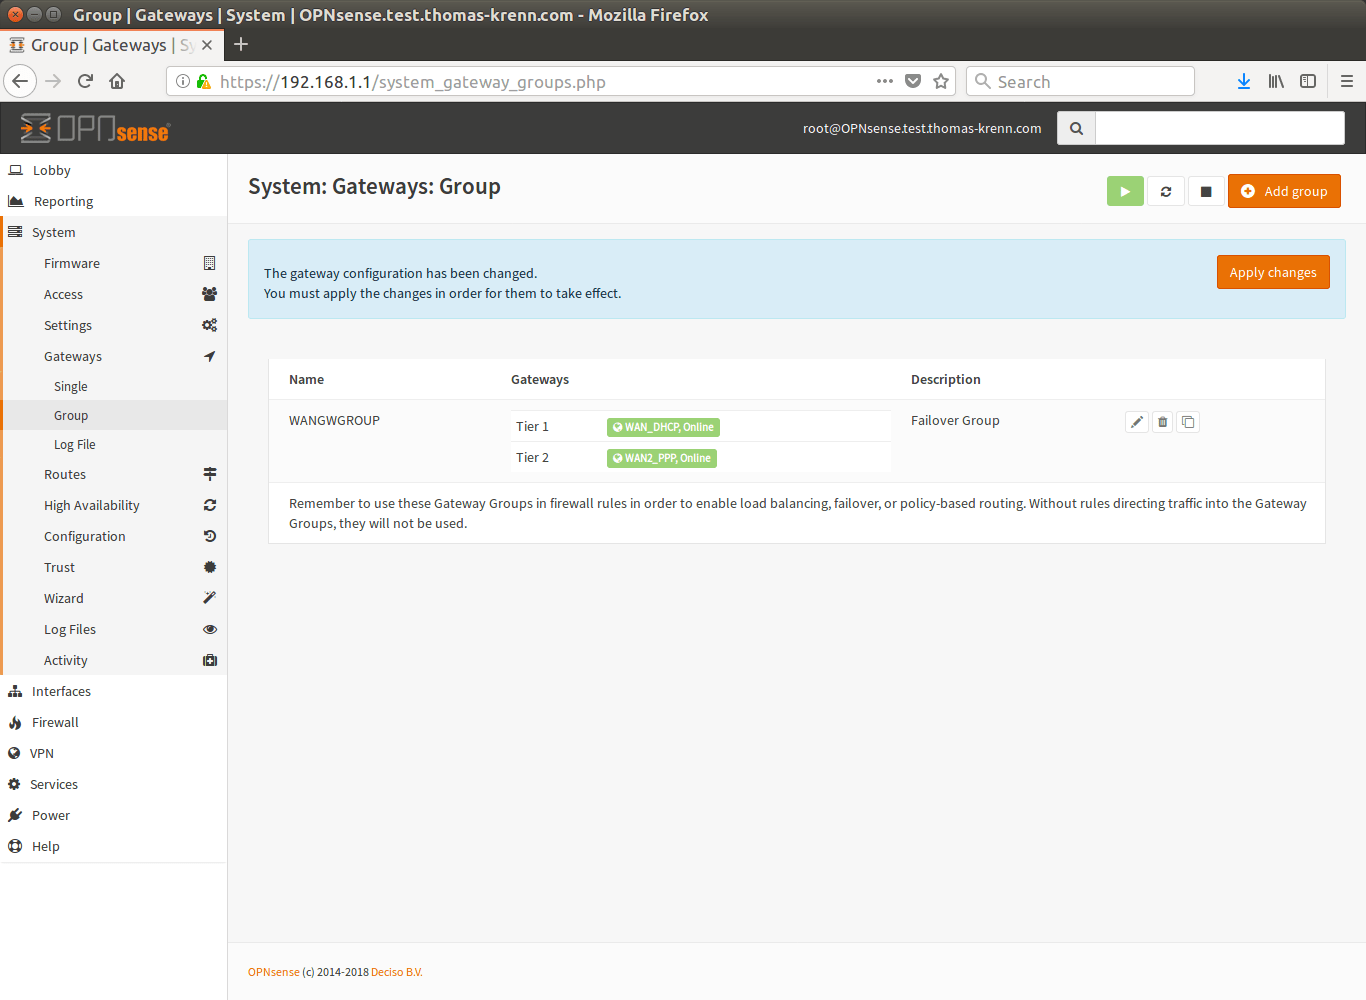The image size is (1366, 1000).
Task: Open Activity entry
Action: [115, 660]
